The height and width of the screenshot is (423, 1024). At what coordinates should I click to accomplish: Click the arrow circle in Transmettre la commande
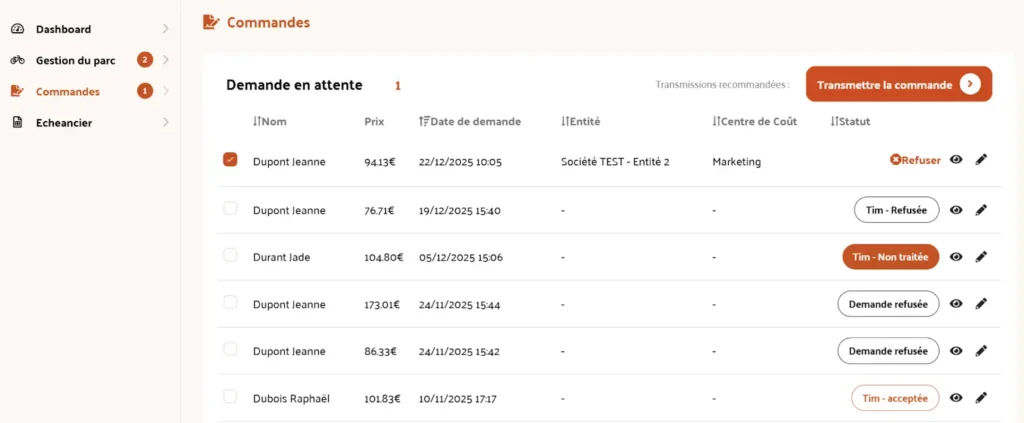pyautogui.click(x=970, y=84)
